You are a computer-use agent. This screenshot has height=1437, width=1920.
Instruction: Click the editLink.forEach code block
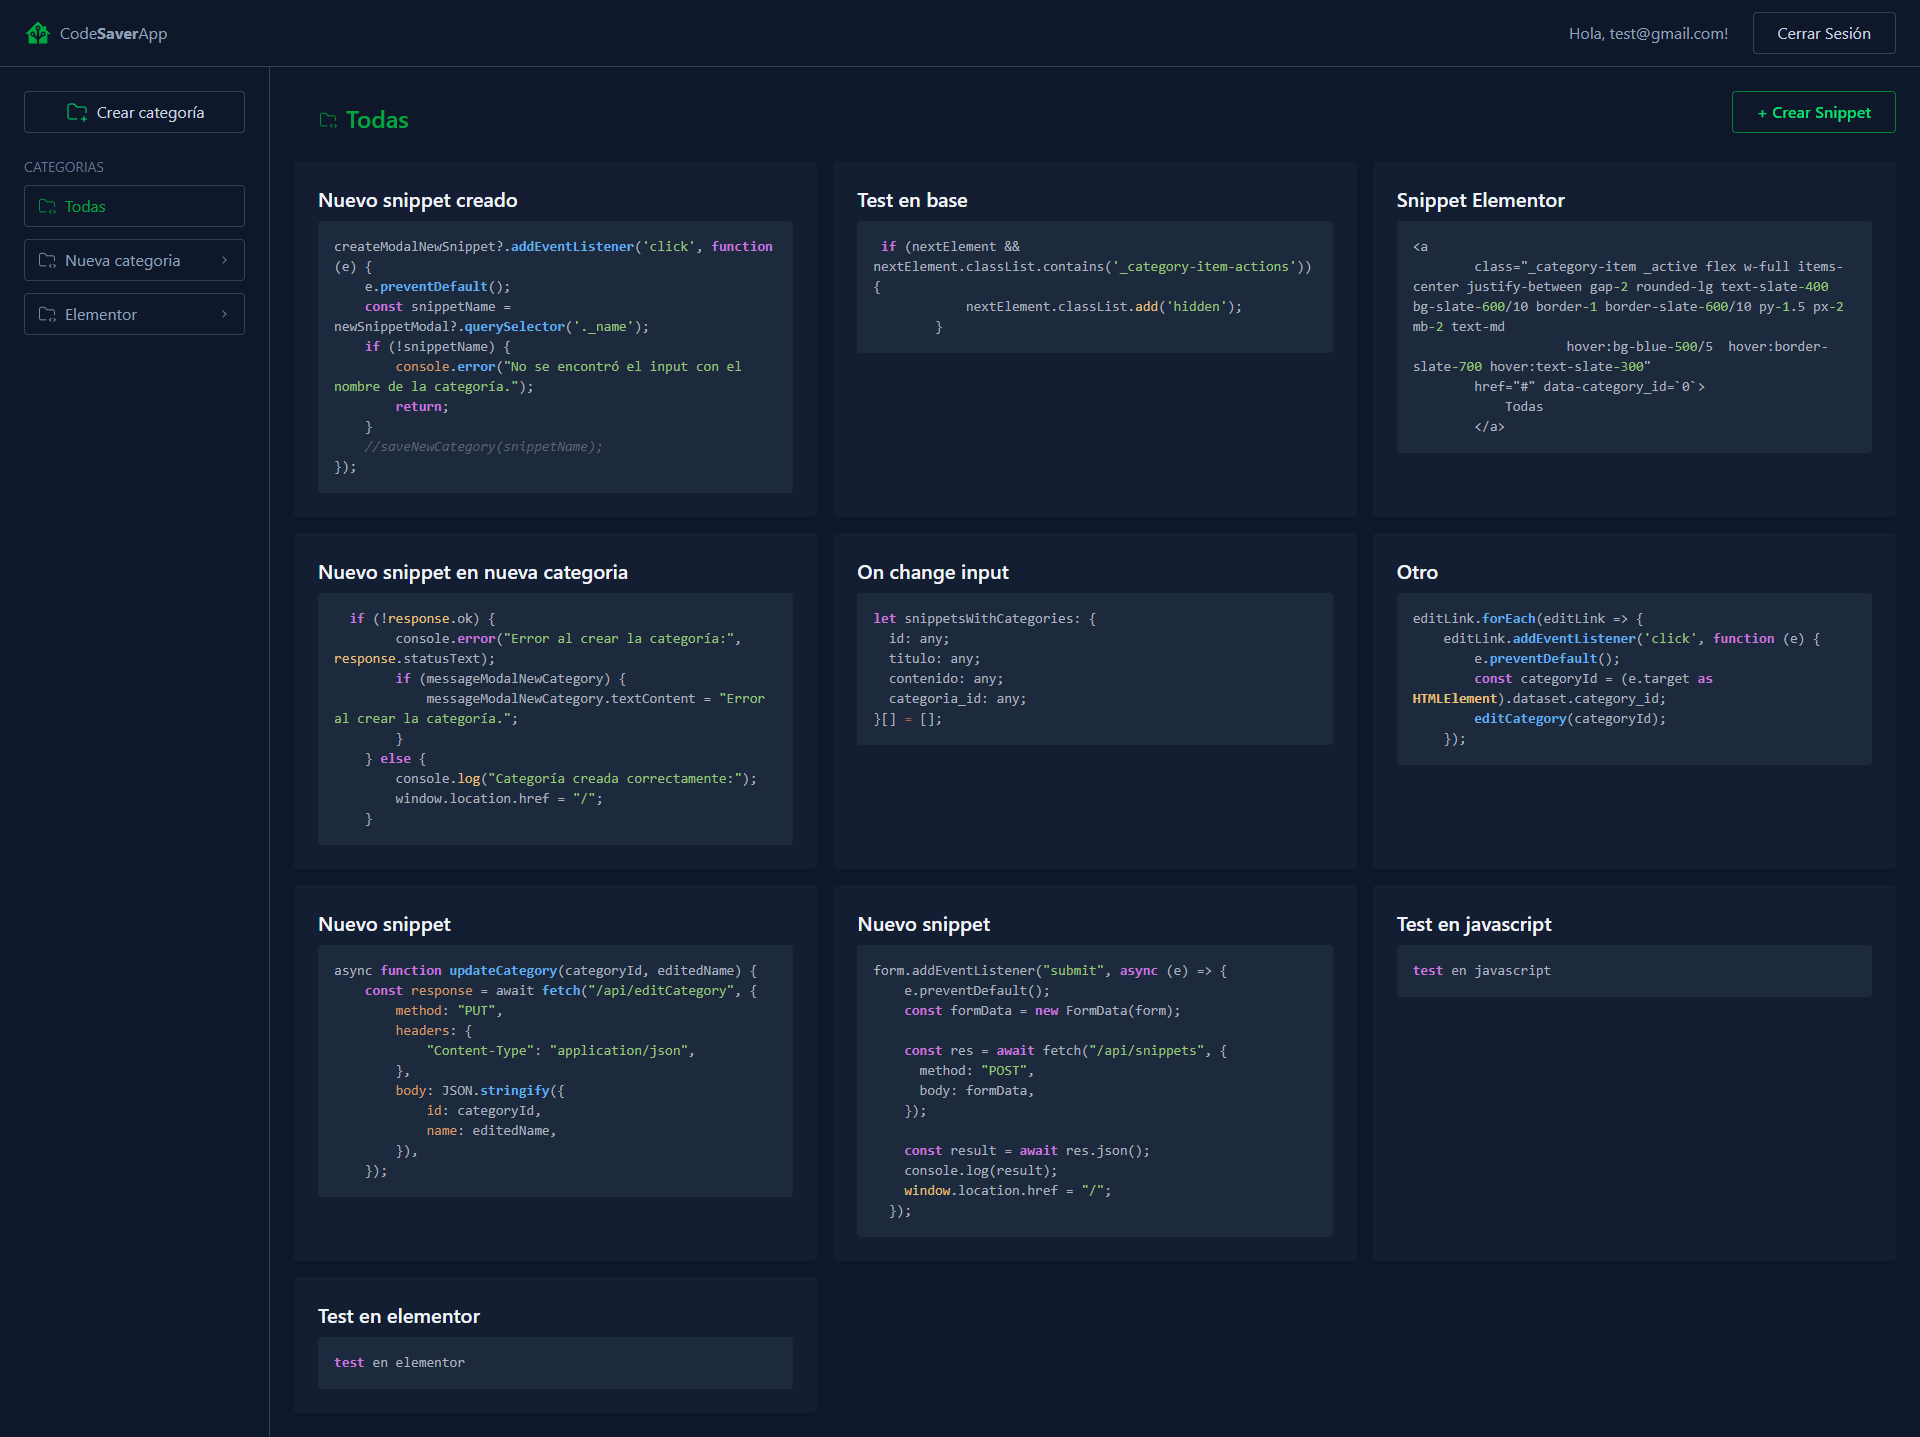coord(1634,679)
